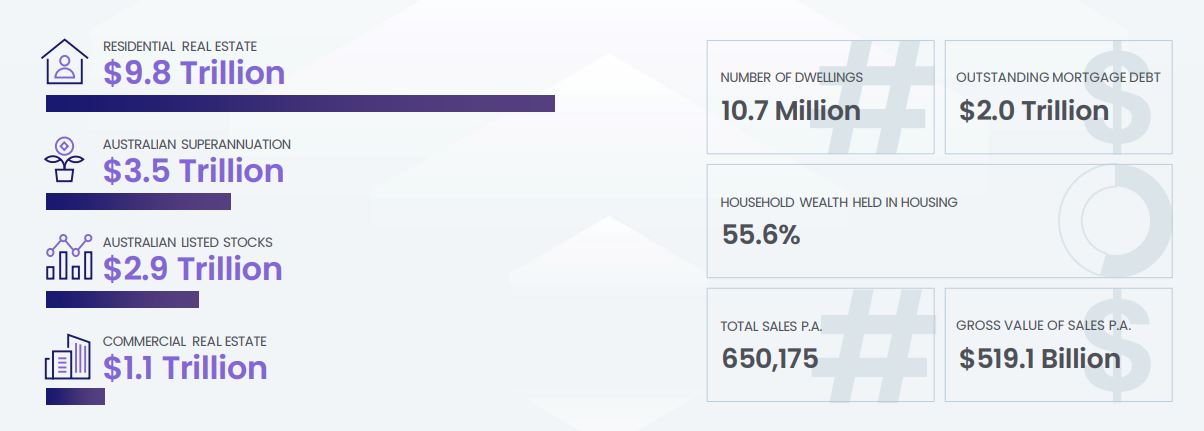The height and width of the screenshot is (431, 1204).
Task: Click the 650,175 total sales figure
Action: click(769, 358)
